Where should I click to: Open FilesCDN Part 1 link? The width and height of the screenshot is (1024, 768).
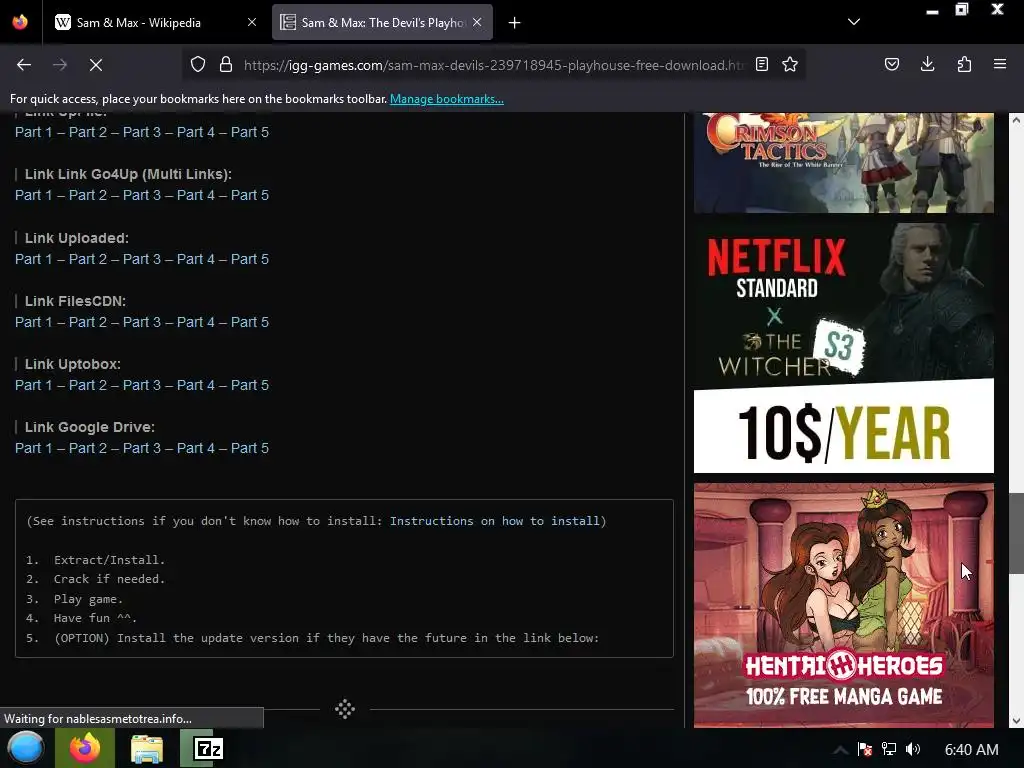coord(33,322)
